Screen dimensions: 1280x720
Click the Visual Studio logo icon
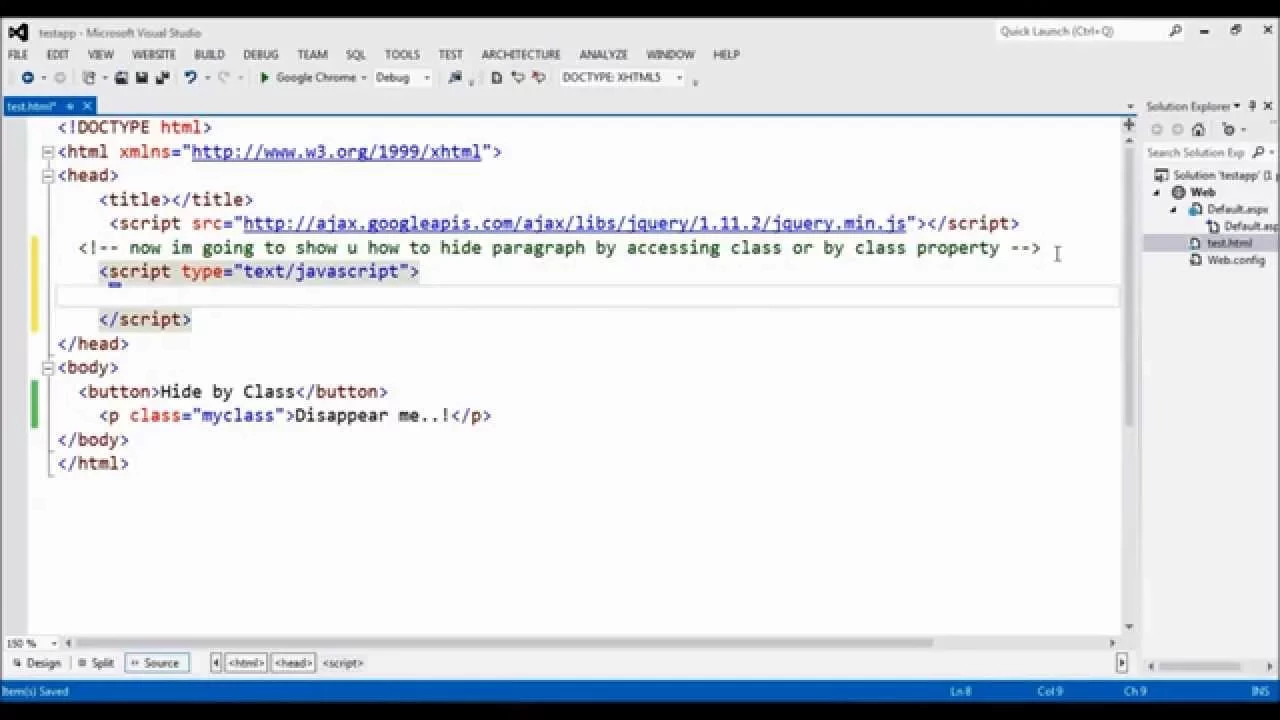coord(17,32)
